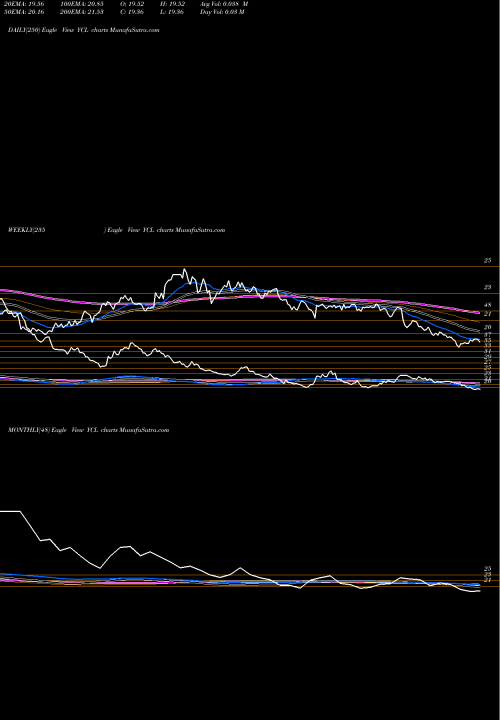Click the top '25' price label on weekly chart
500x720 pixels.
click(x=487, y=260)
